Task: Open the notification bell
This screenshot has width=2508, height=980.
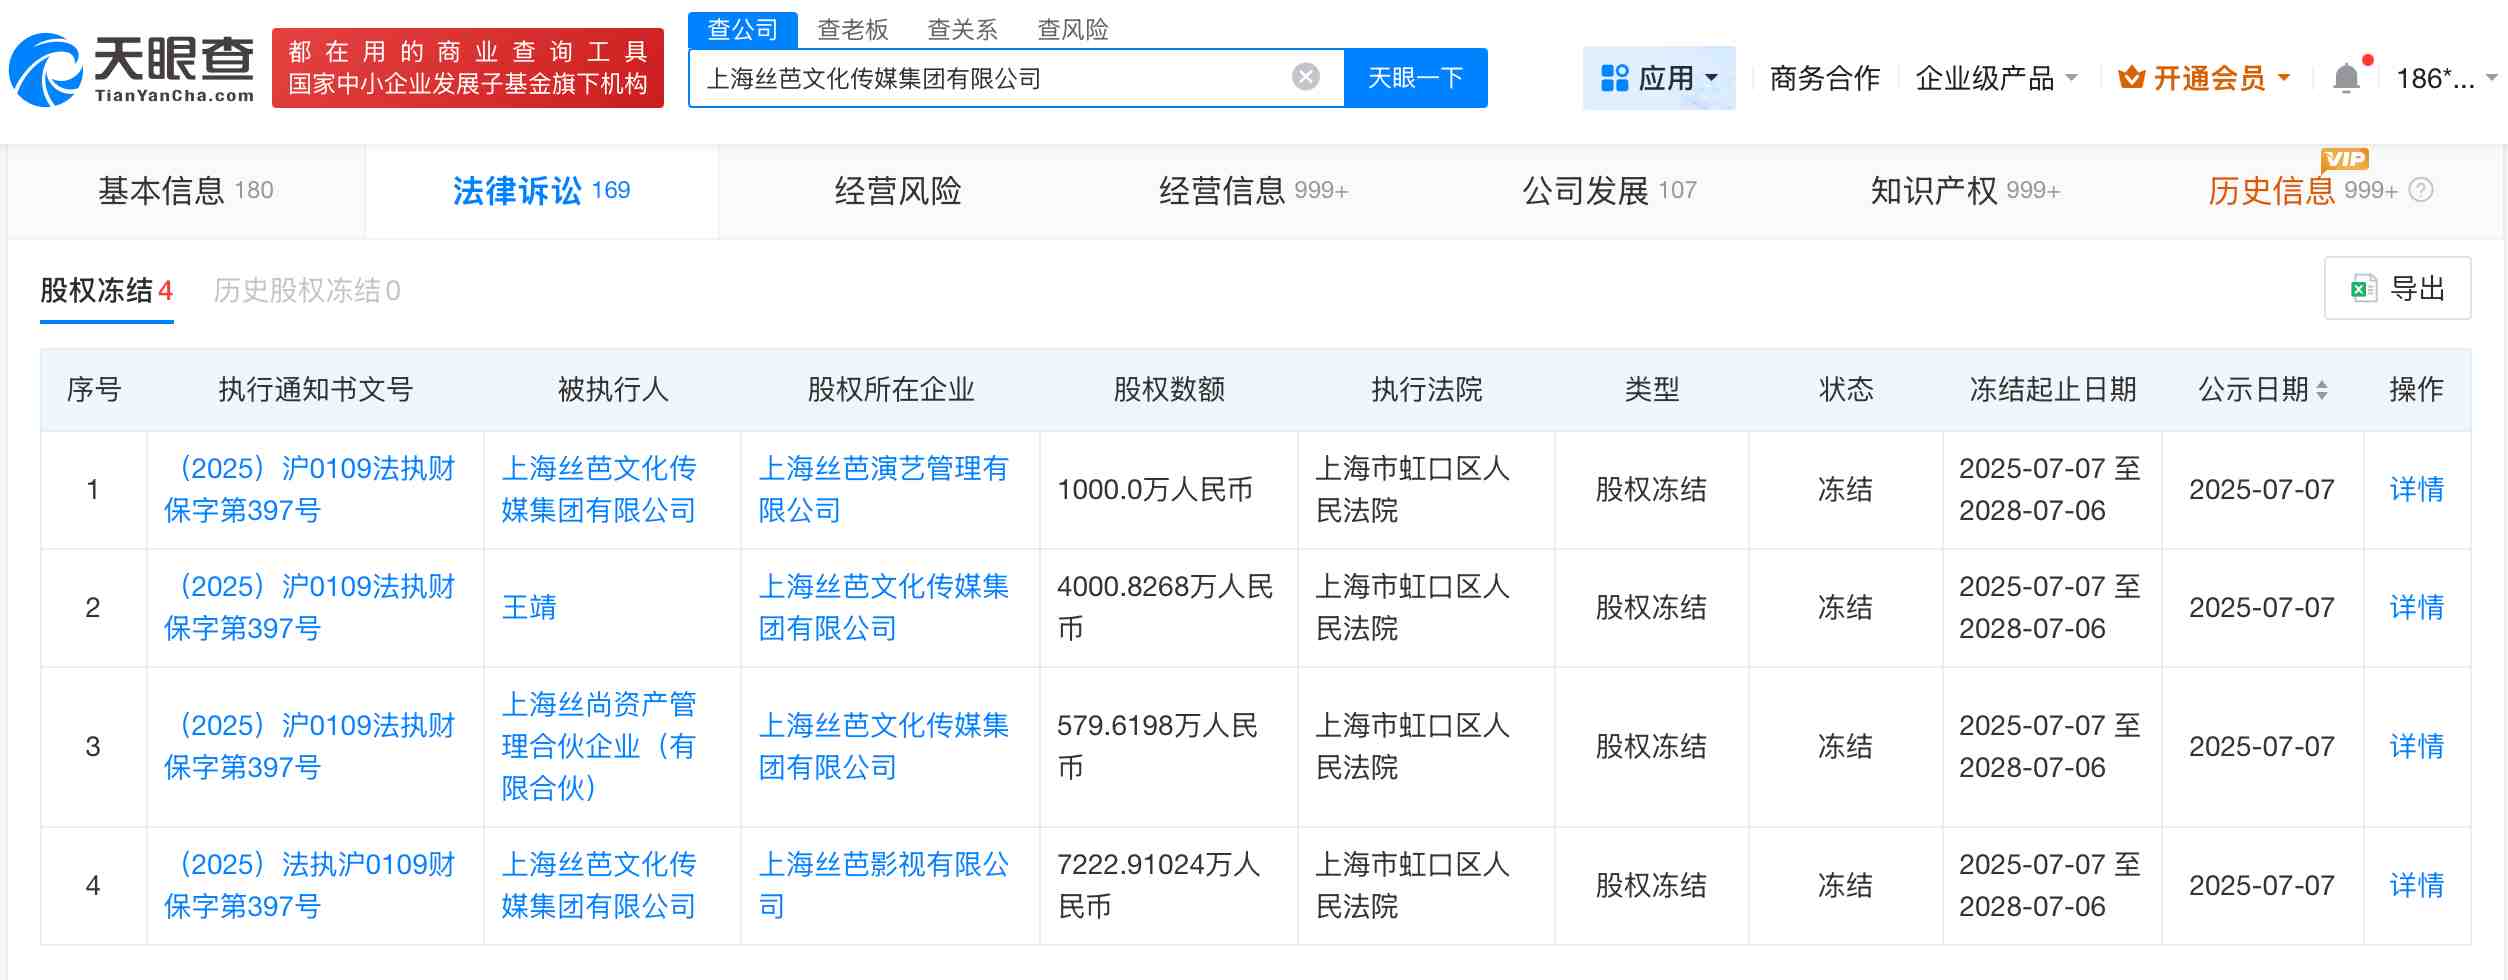Action: (2344, 76)
